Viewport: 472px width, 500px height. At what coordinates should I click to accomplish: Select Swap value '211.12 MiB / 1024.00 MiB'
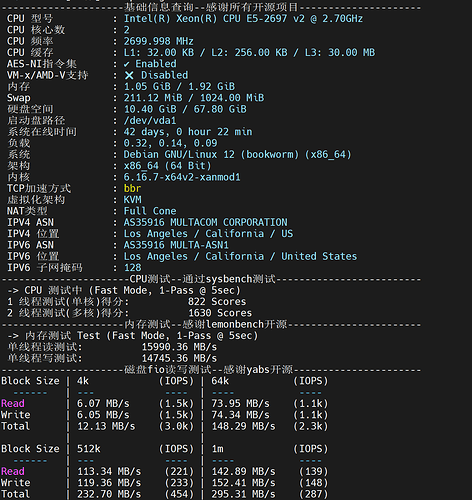click(x=194, y=98)
